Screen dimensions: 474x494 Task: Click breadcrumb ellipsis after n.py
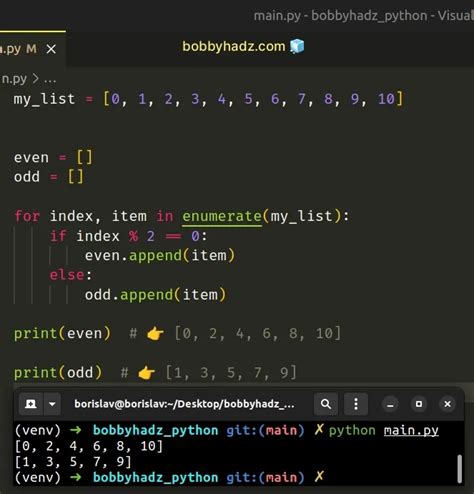point(50,79)
